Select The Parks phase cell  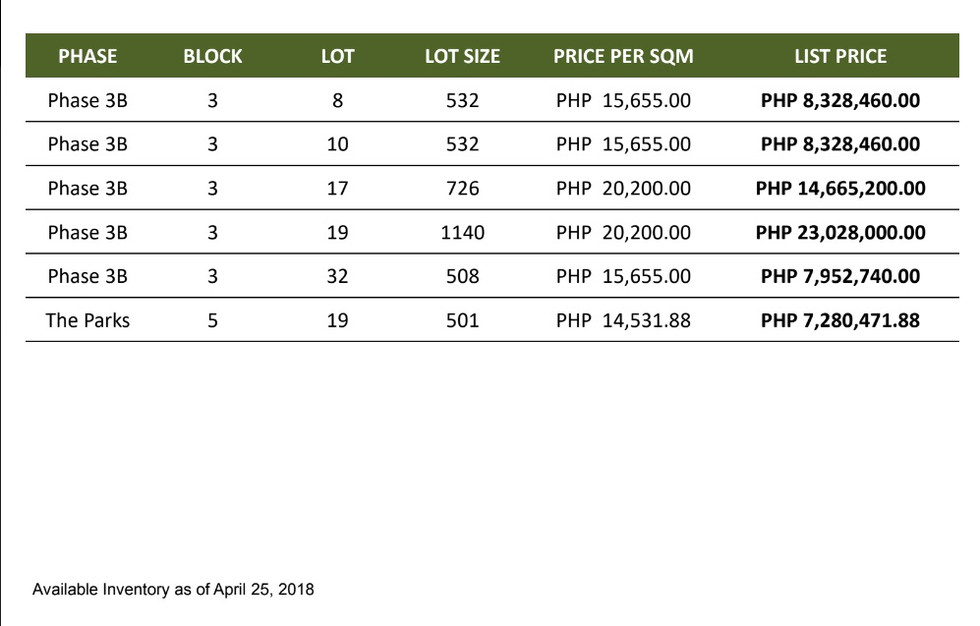(x=88, y=320)
